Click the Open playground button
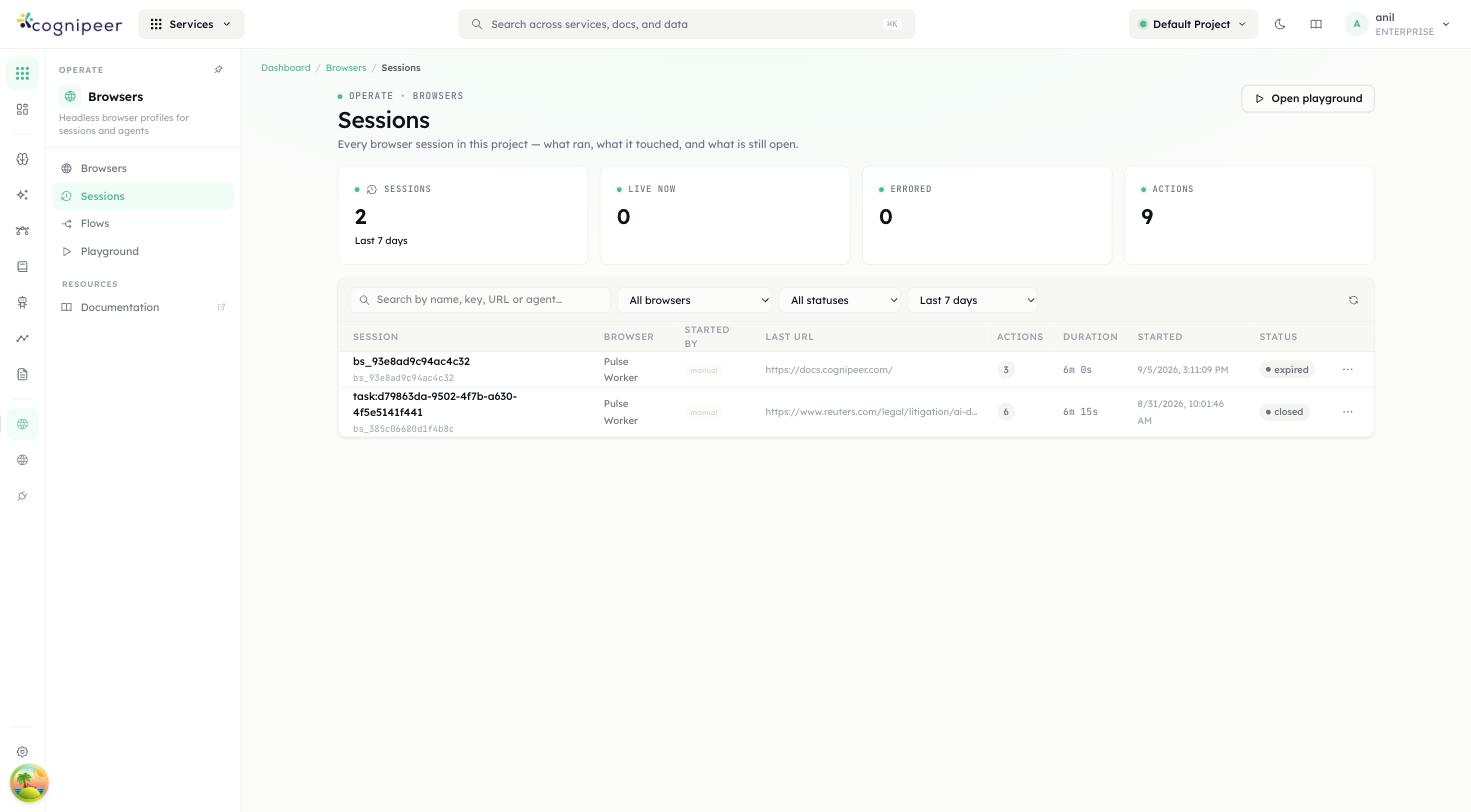The width and height of the screenshot is (1471, 812). coord(1308,98)
